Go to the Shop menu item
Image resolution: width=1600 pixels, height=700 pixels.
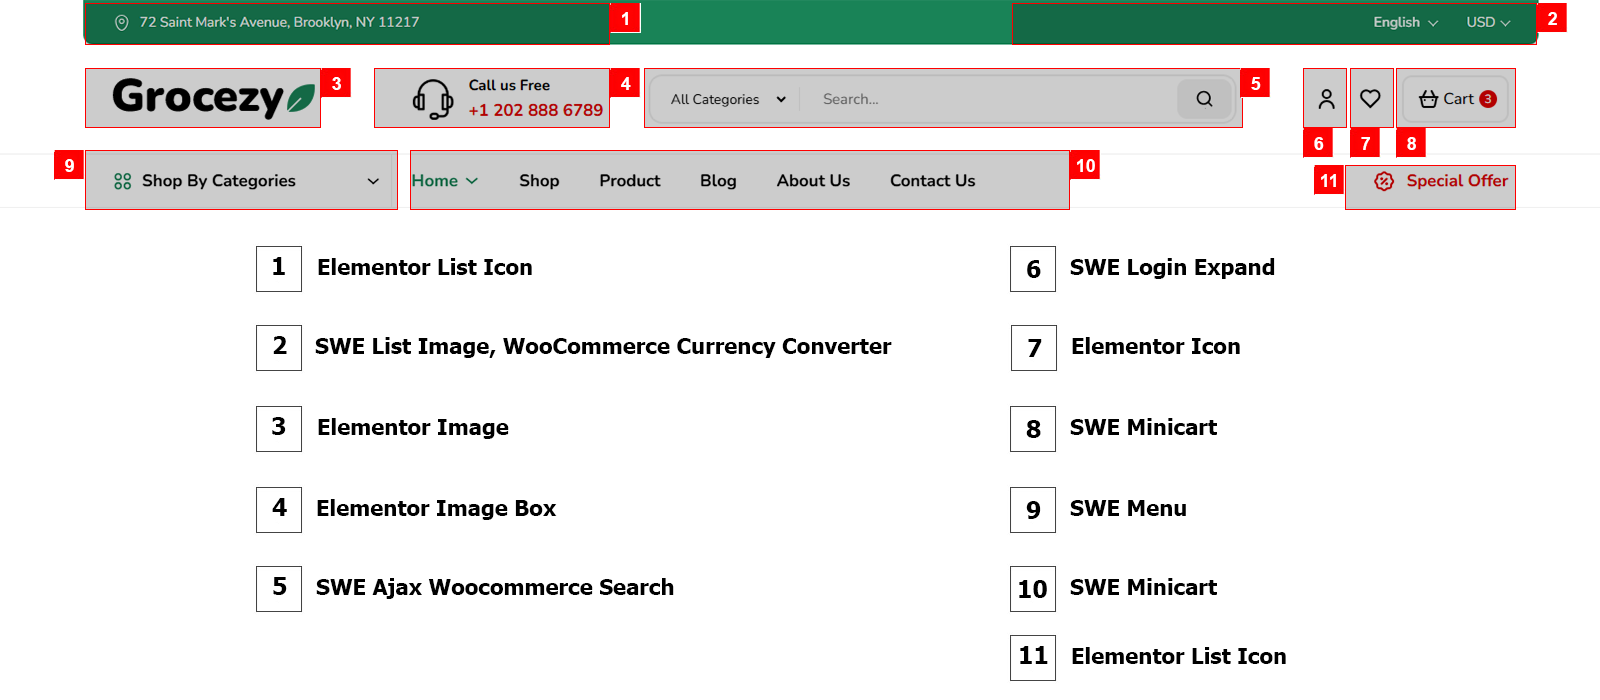point(539,181)
